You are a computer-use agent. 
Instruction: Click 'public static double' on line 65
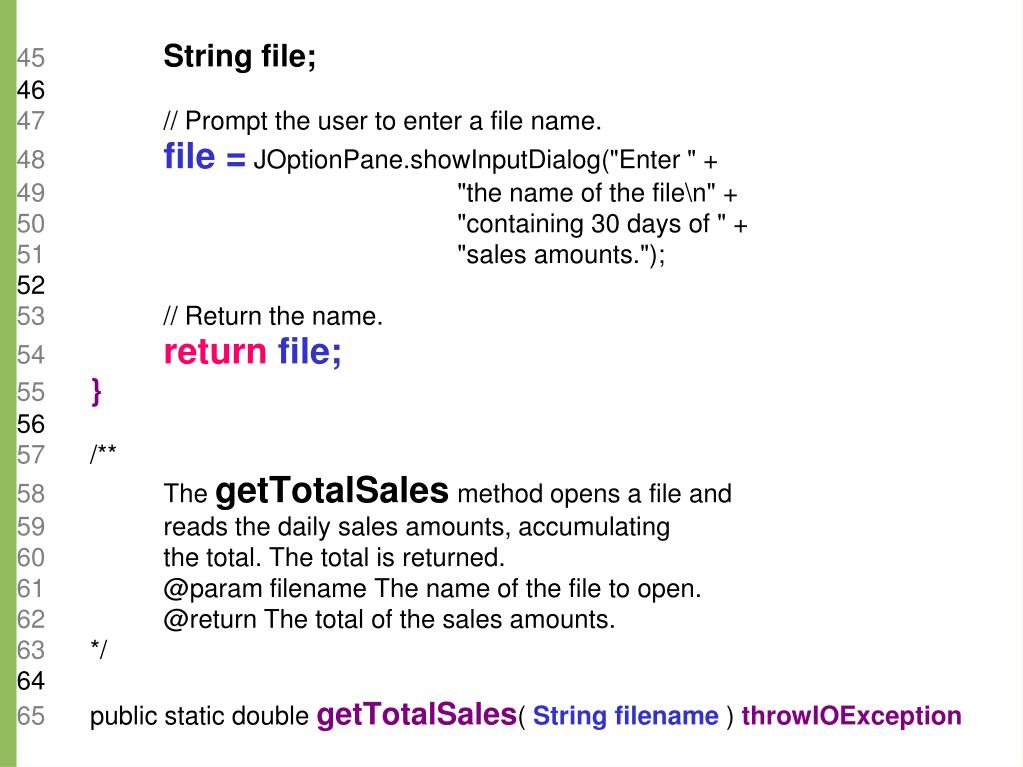coord(199,716)
